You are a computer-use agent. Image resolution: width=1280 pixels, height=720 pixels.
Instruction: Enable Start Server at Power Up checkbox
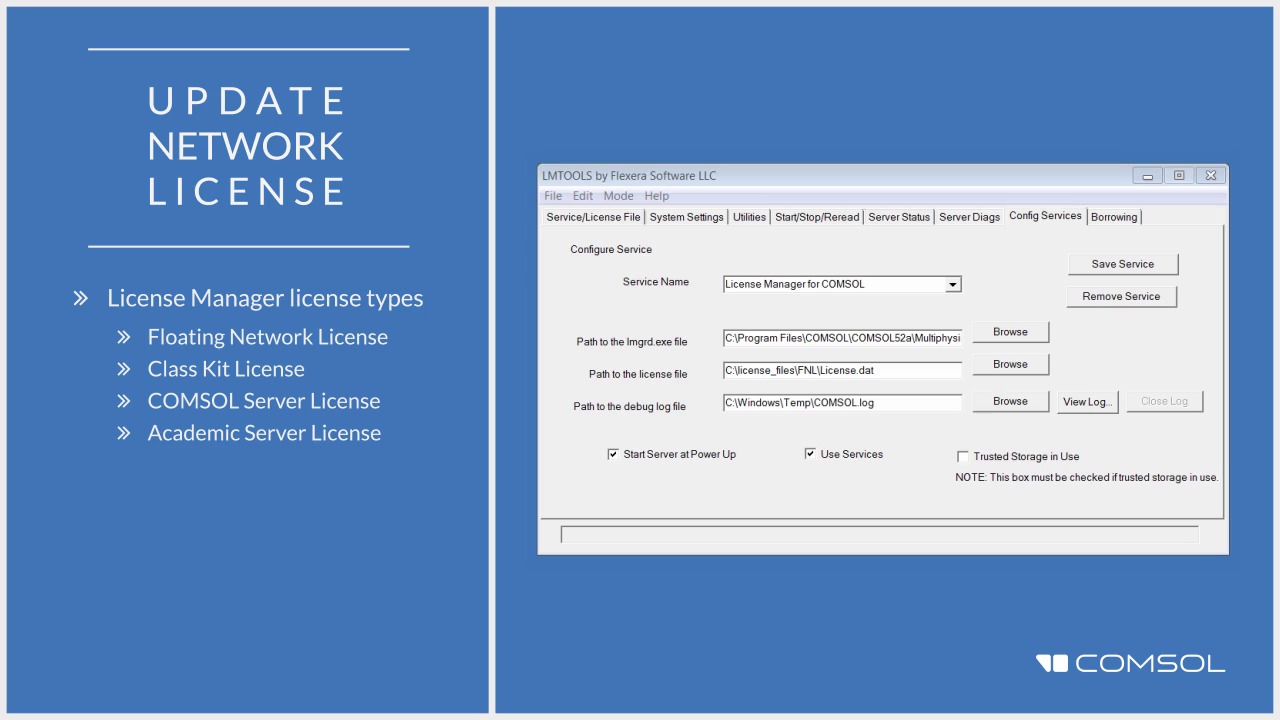pyautogui.click(x=613, y=454)
